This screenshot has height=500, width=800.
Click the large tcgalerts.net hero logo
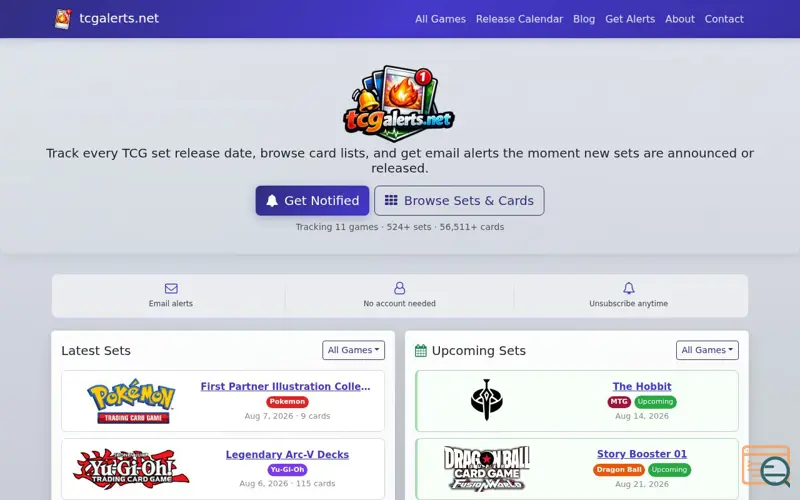tap(399, 104)
